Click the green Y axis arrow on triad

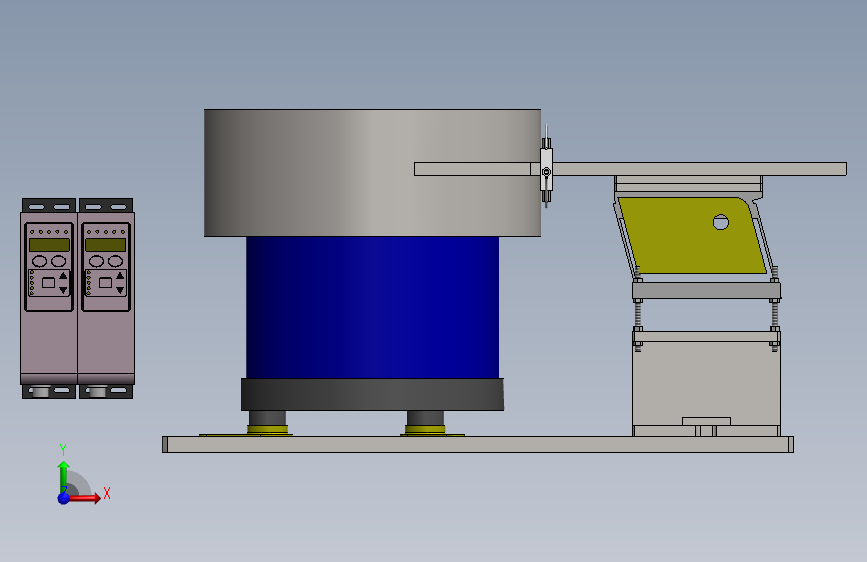pos(64,476)
